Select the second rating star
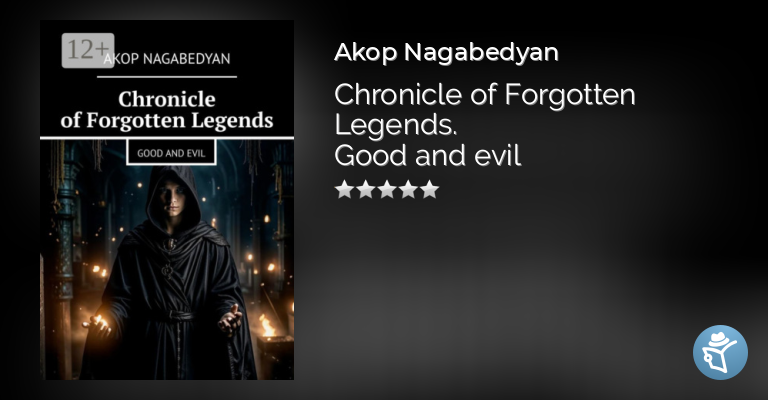 tap(366, 189)
